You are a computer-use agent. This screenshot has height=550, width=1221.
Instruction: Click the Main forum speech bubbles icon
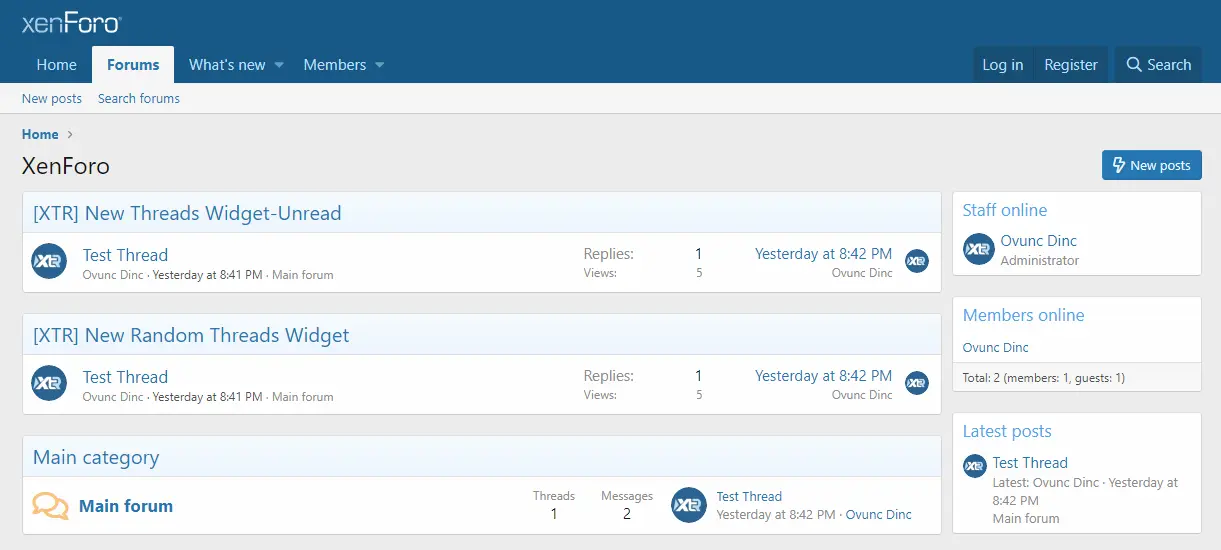[50, 505]
